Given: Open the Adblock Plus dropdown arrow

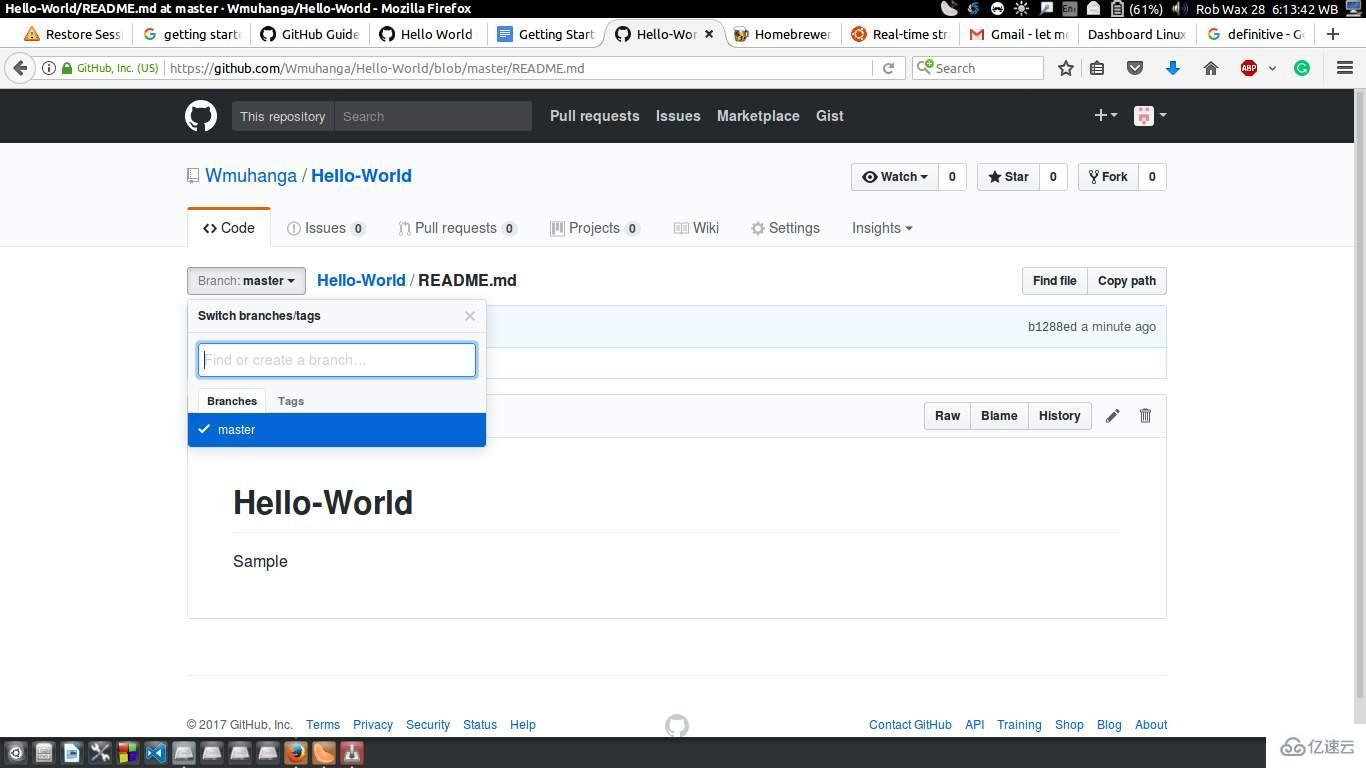Looking at the screenshot, I should 1272,68.
